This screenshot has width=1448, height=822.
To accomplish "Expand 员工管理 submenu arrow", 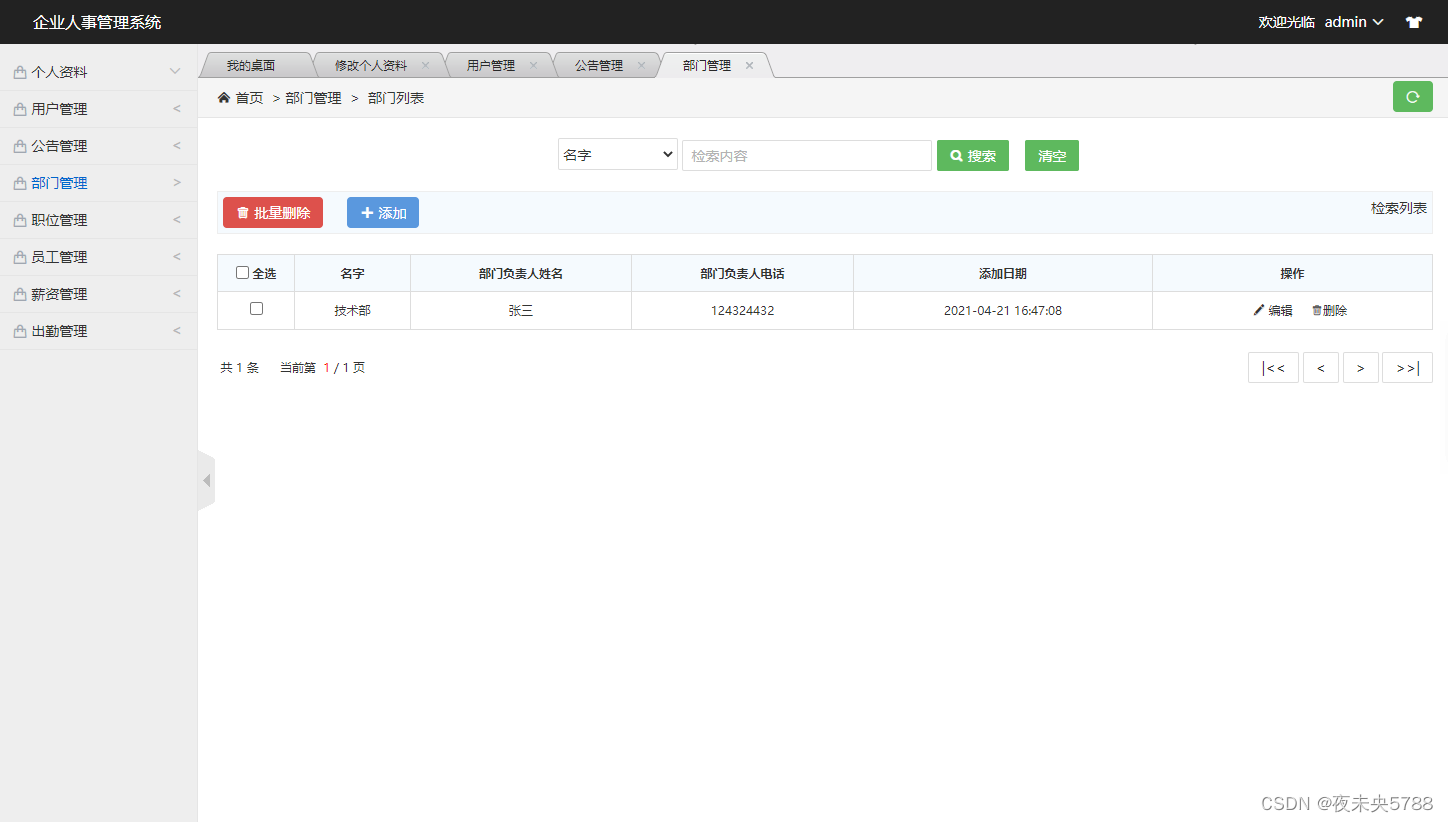I will point(177,257).
